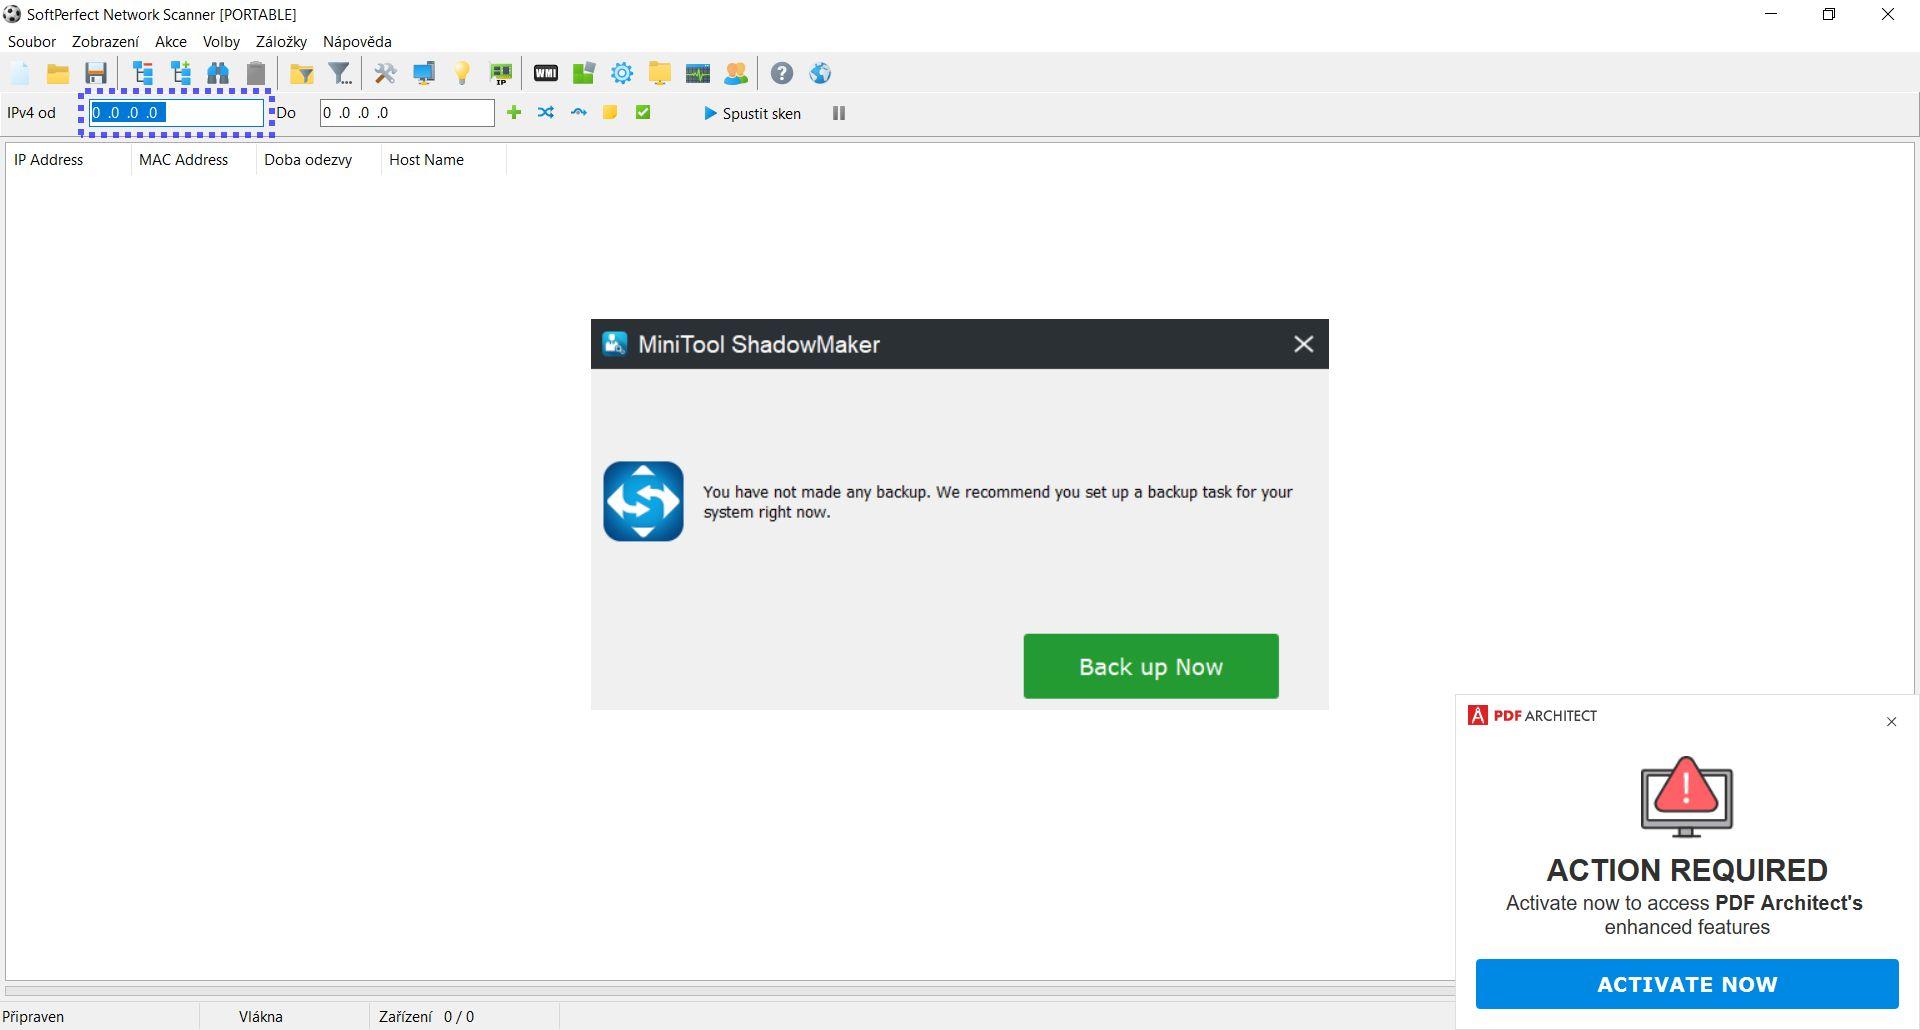
Task: Open the Soubor menu
Action: pyautogui.click(x=32, y=41)
